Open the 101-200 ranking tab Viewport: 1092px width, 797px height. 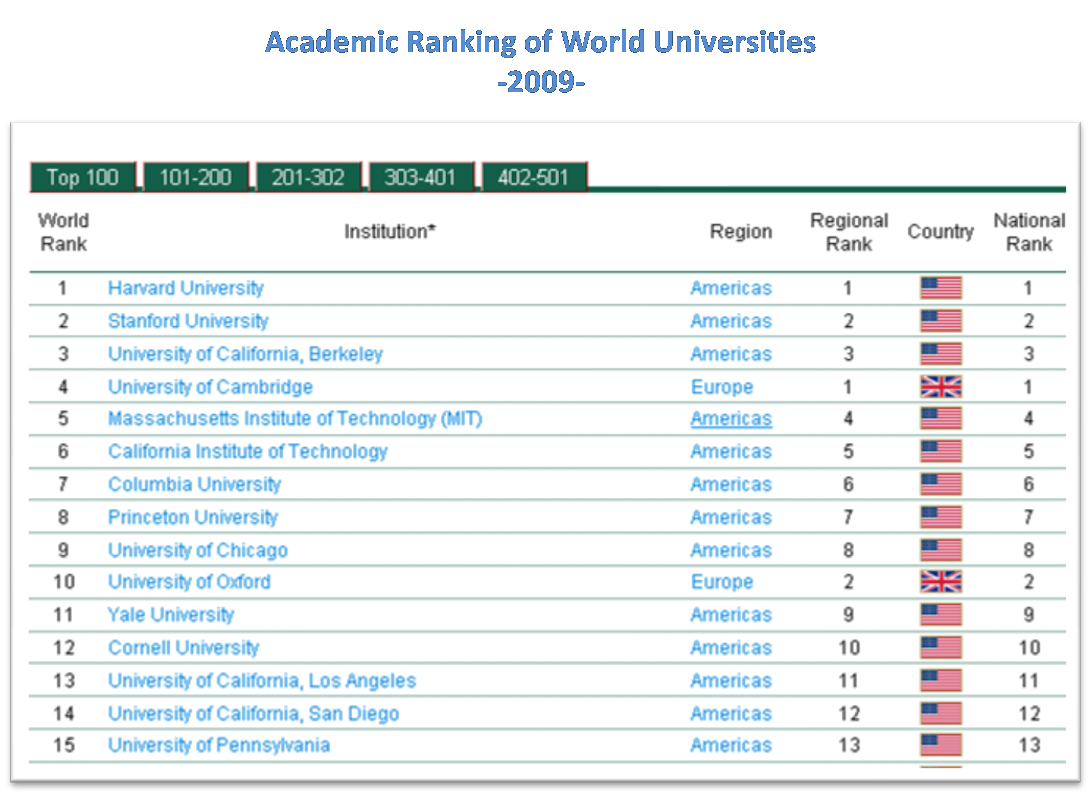pos(196,177)
